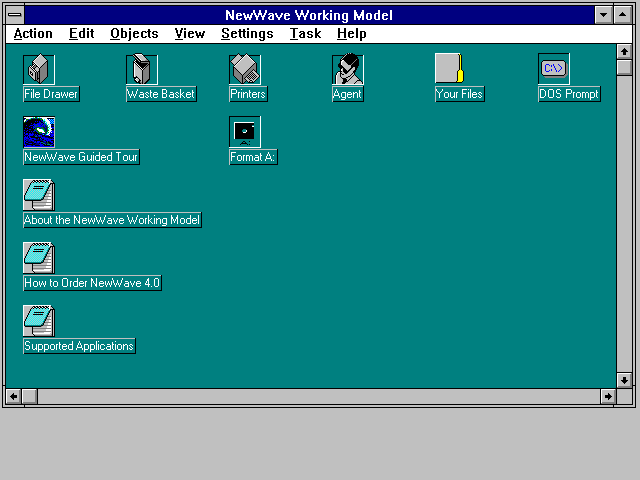The image size is (640, 480).
Task: Open the Objects menu
Action: (134, 34)
